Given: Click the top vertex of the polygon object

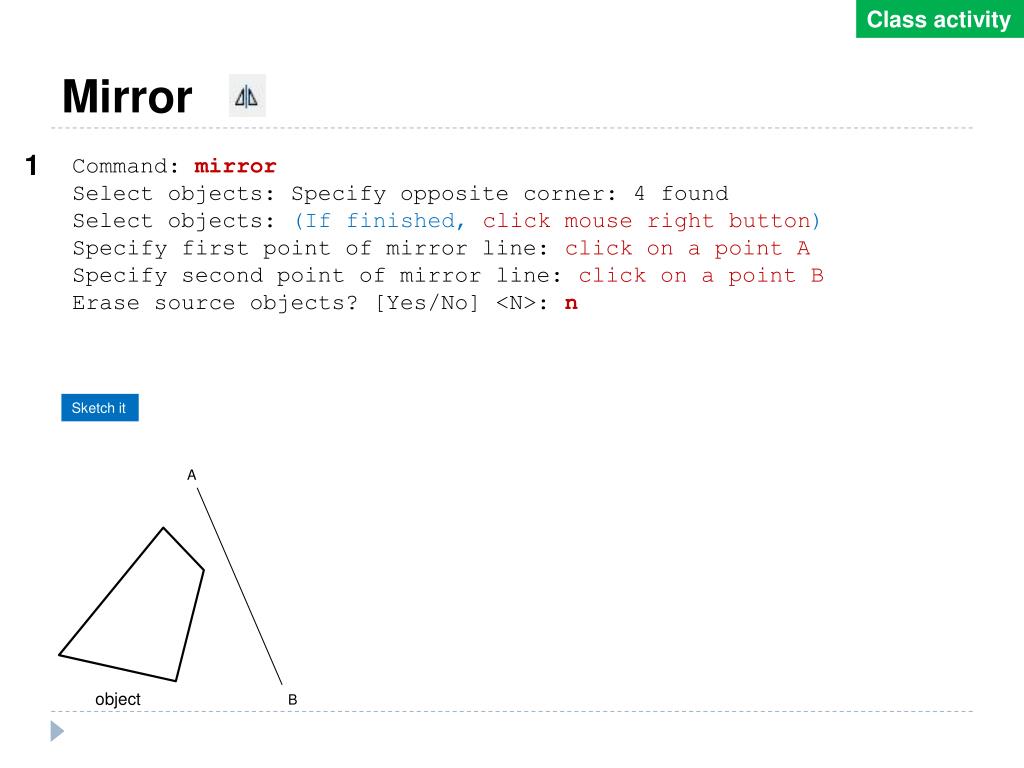Looking at the screenshot, I should (163, 528).
